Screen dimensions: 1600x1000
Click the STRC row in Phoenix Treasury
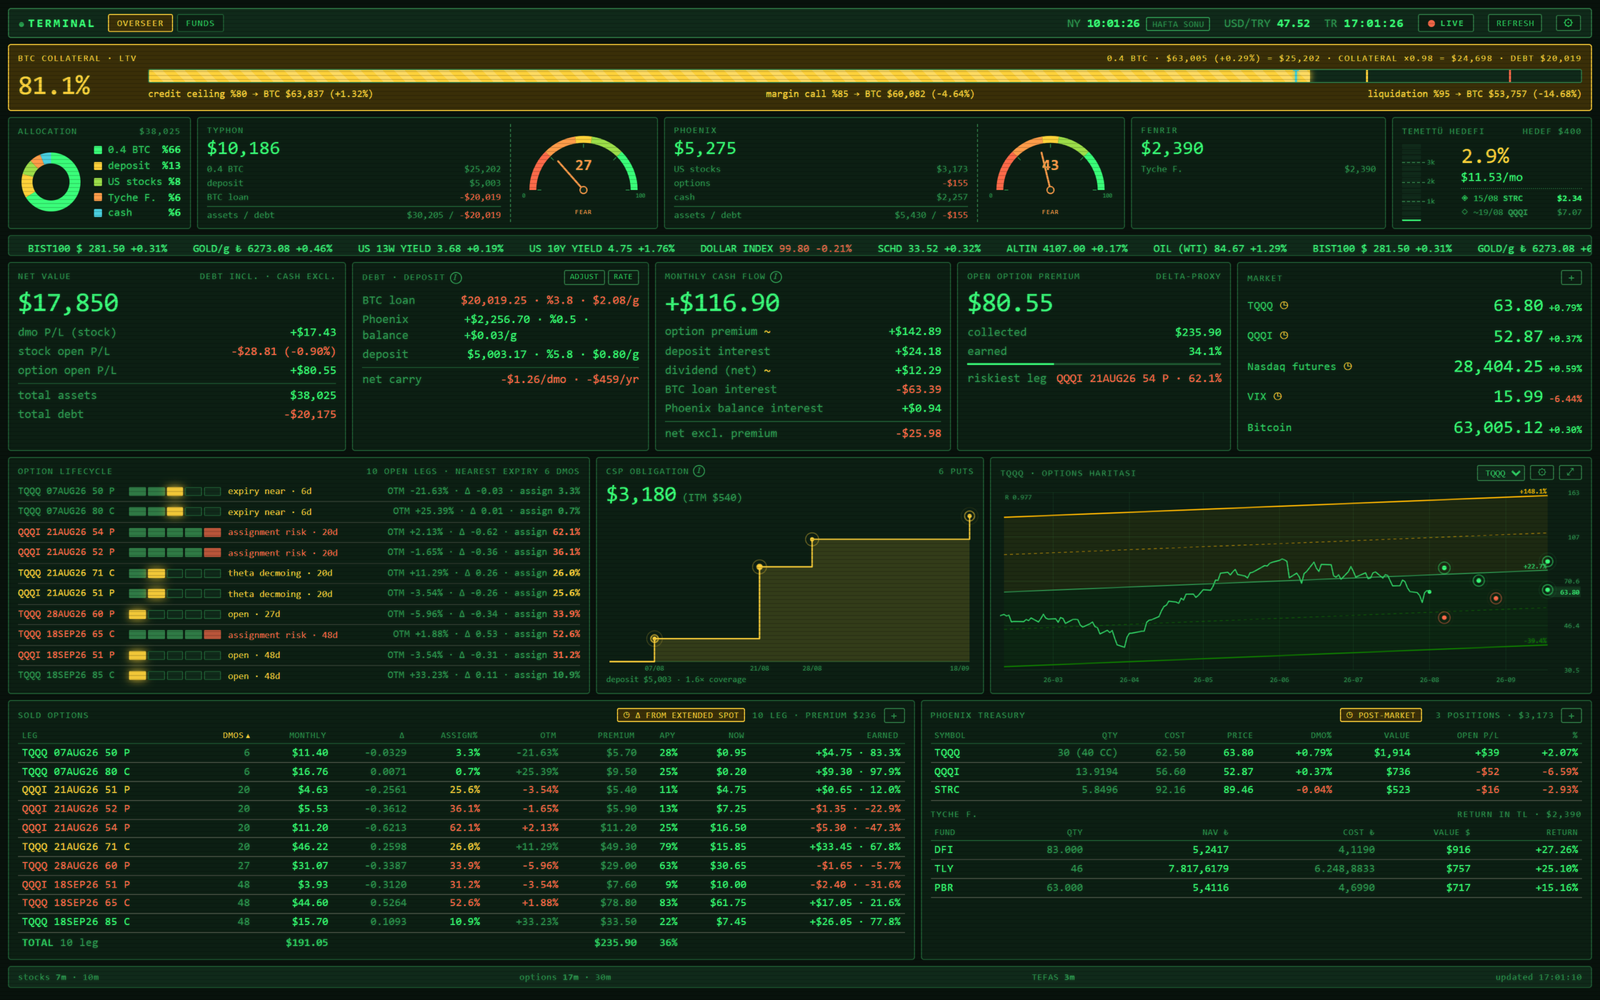[1255, 790]
